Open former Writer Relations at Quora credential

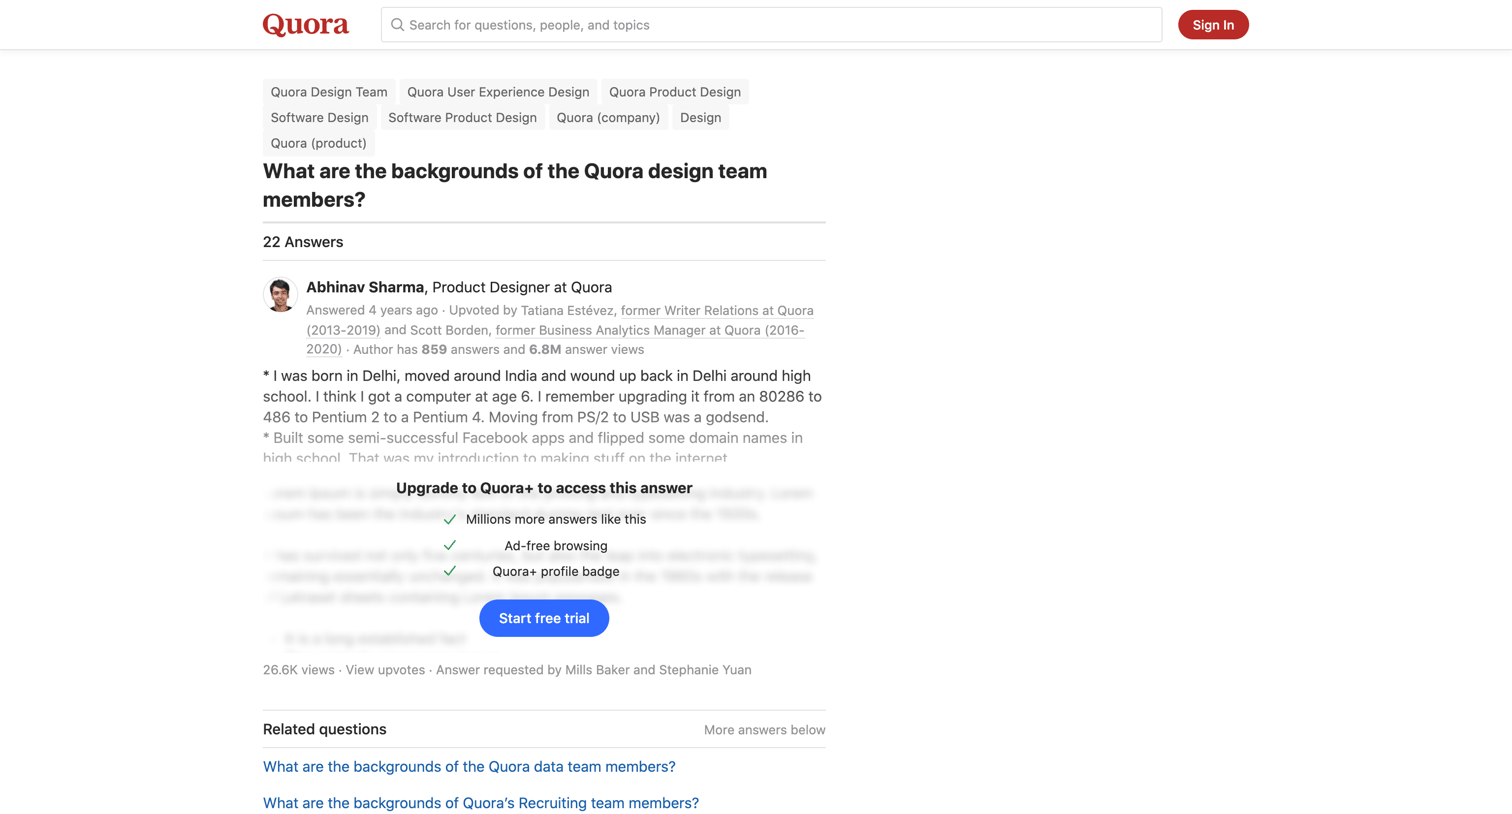(560, 320)
